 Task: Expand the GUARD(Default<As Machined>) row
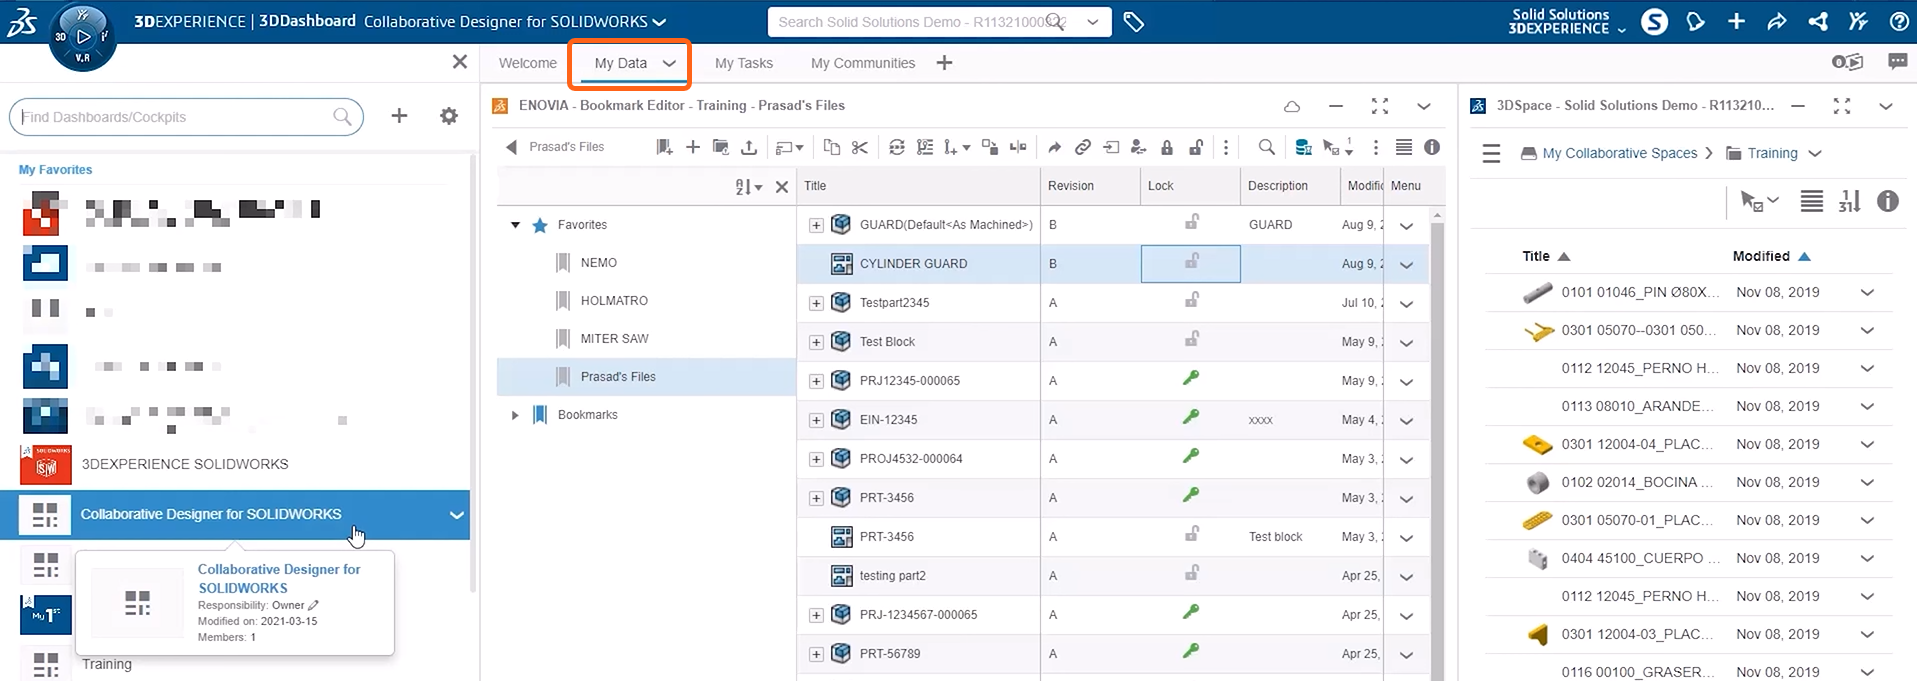point(816,225)
